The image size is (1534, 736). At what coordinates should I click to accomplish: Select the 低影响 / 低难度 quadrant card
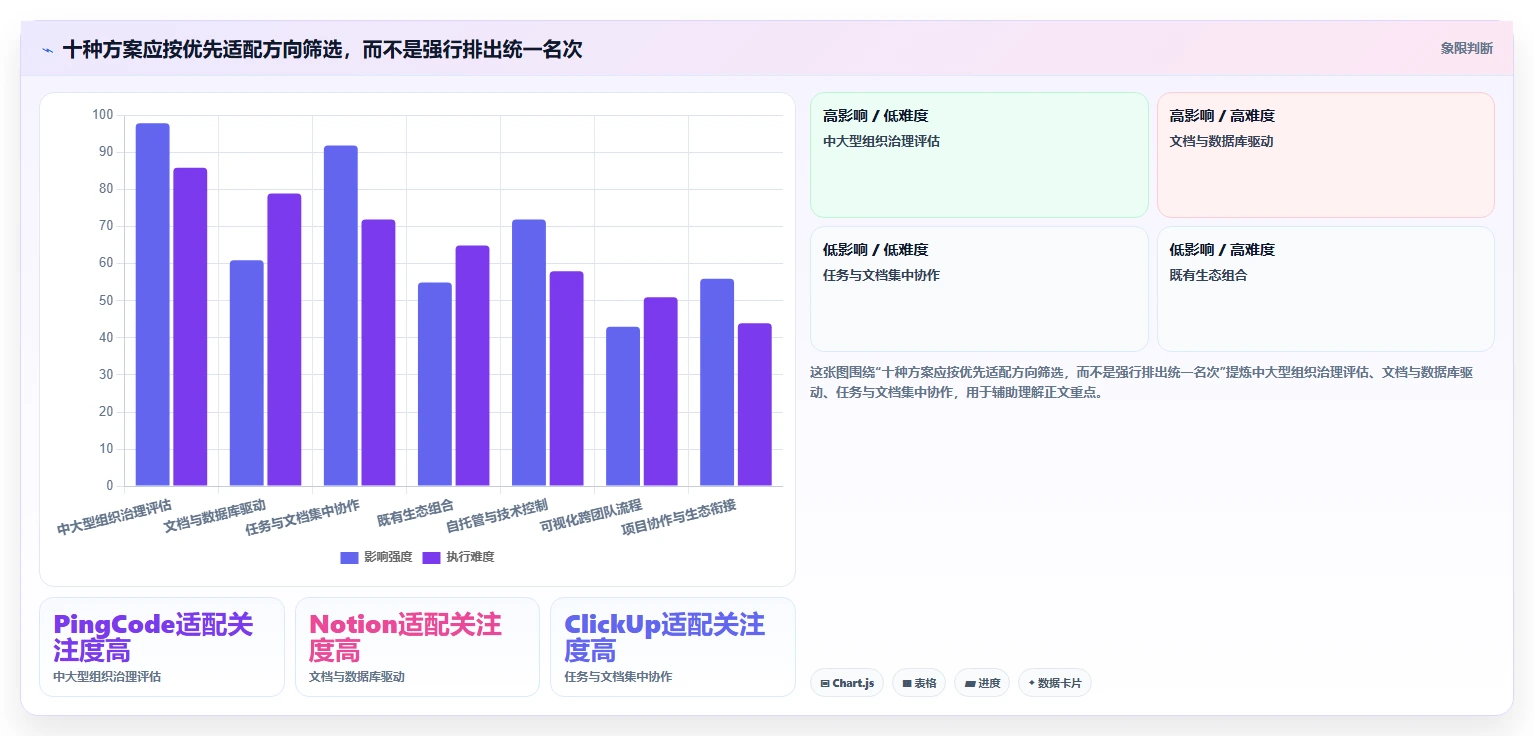(979, 289)
